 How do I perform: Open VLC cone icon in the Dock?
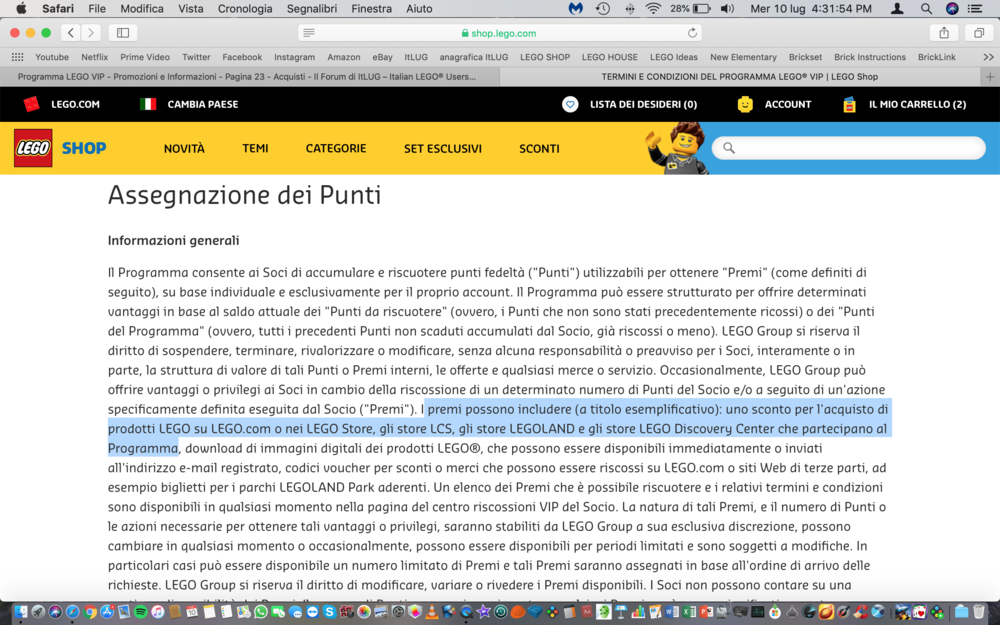click(432, 612)
